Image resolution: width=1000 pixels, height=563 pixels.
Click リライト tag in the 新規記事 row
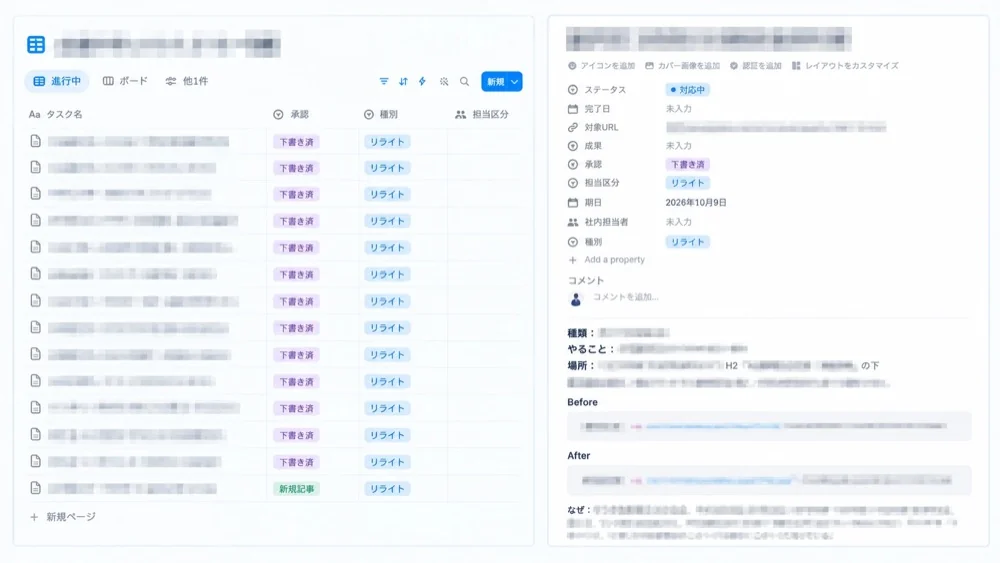387,489
